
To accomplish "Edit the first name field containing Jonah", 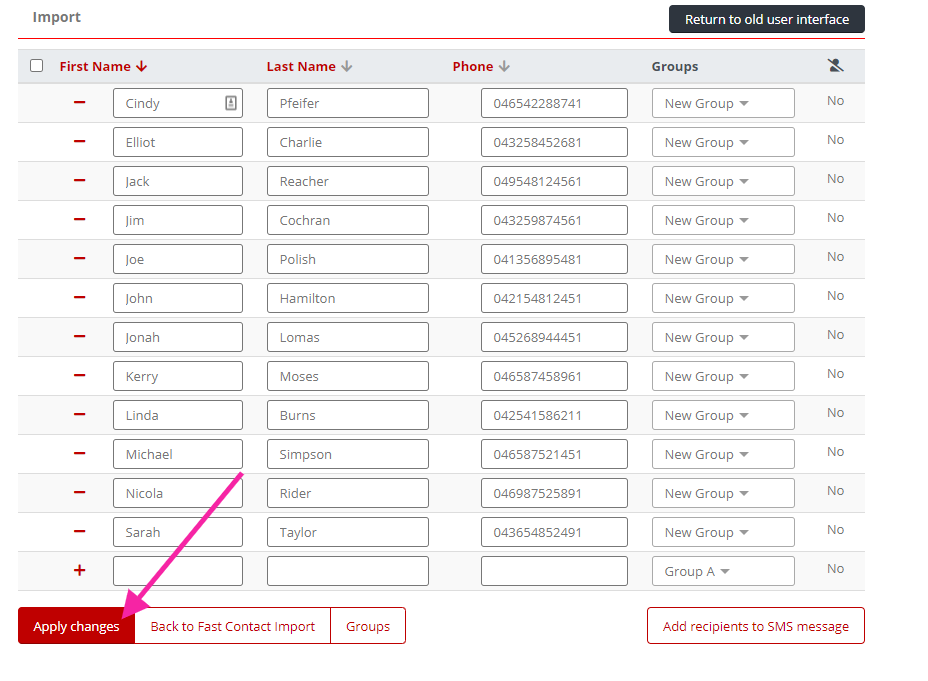I will pyautogui.click(x=178, y=338).
